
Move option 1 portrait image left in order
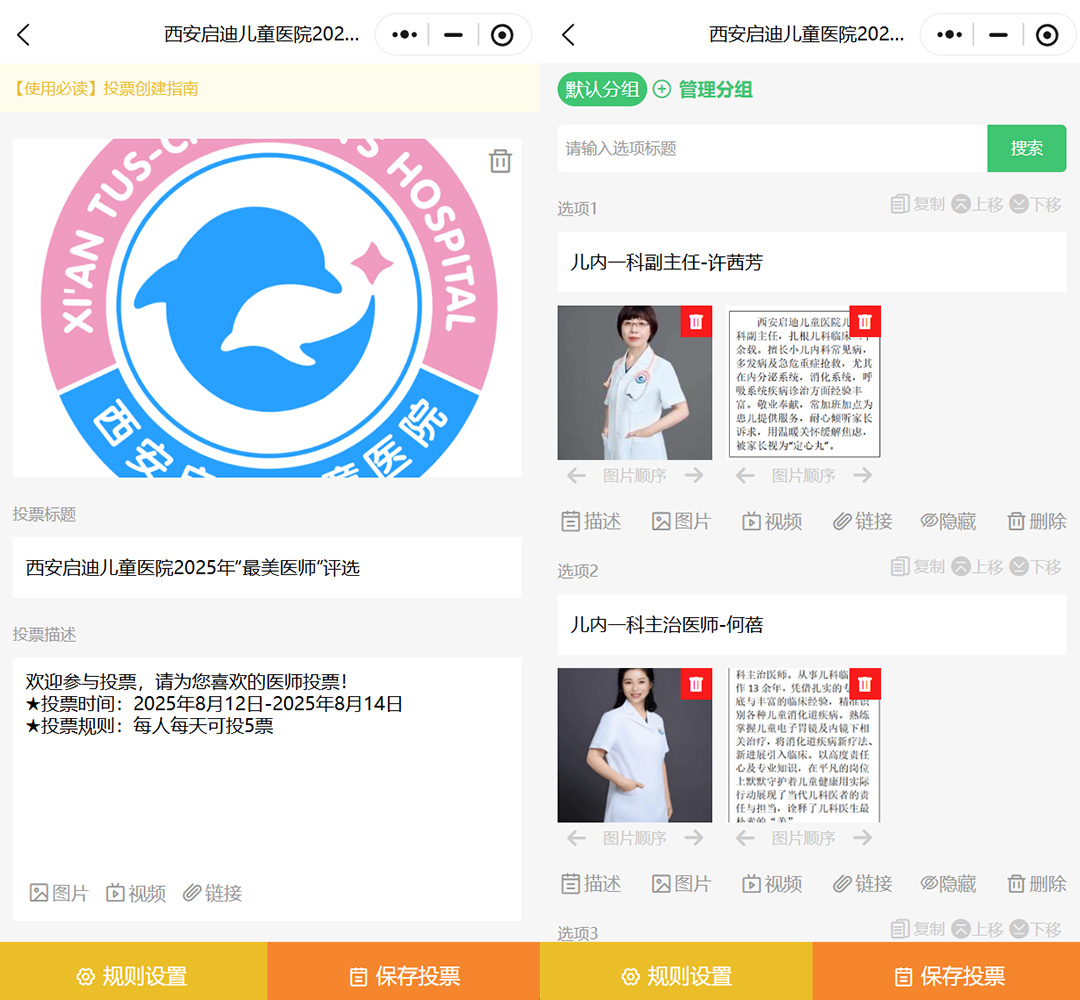point(577,475)
